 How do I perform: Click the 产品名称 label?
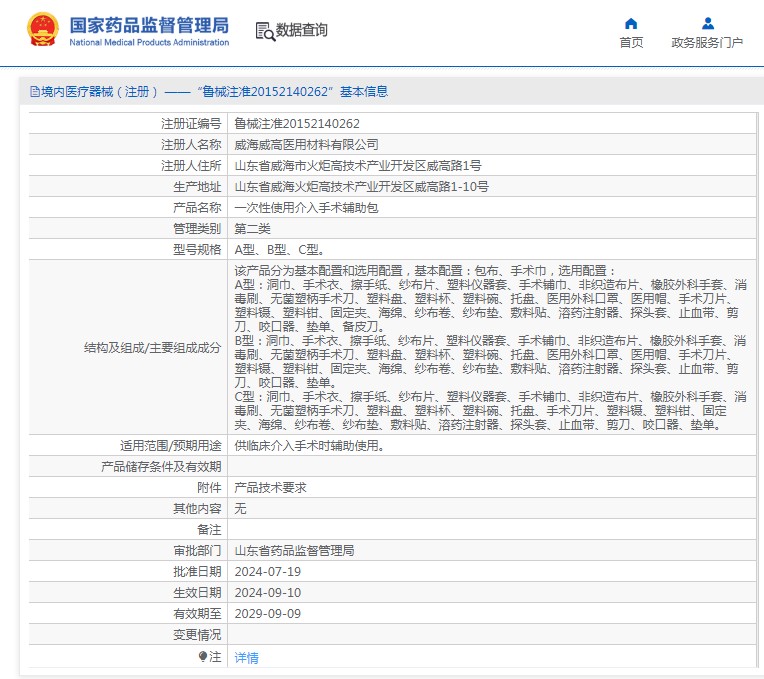[197, 207]
